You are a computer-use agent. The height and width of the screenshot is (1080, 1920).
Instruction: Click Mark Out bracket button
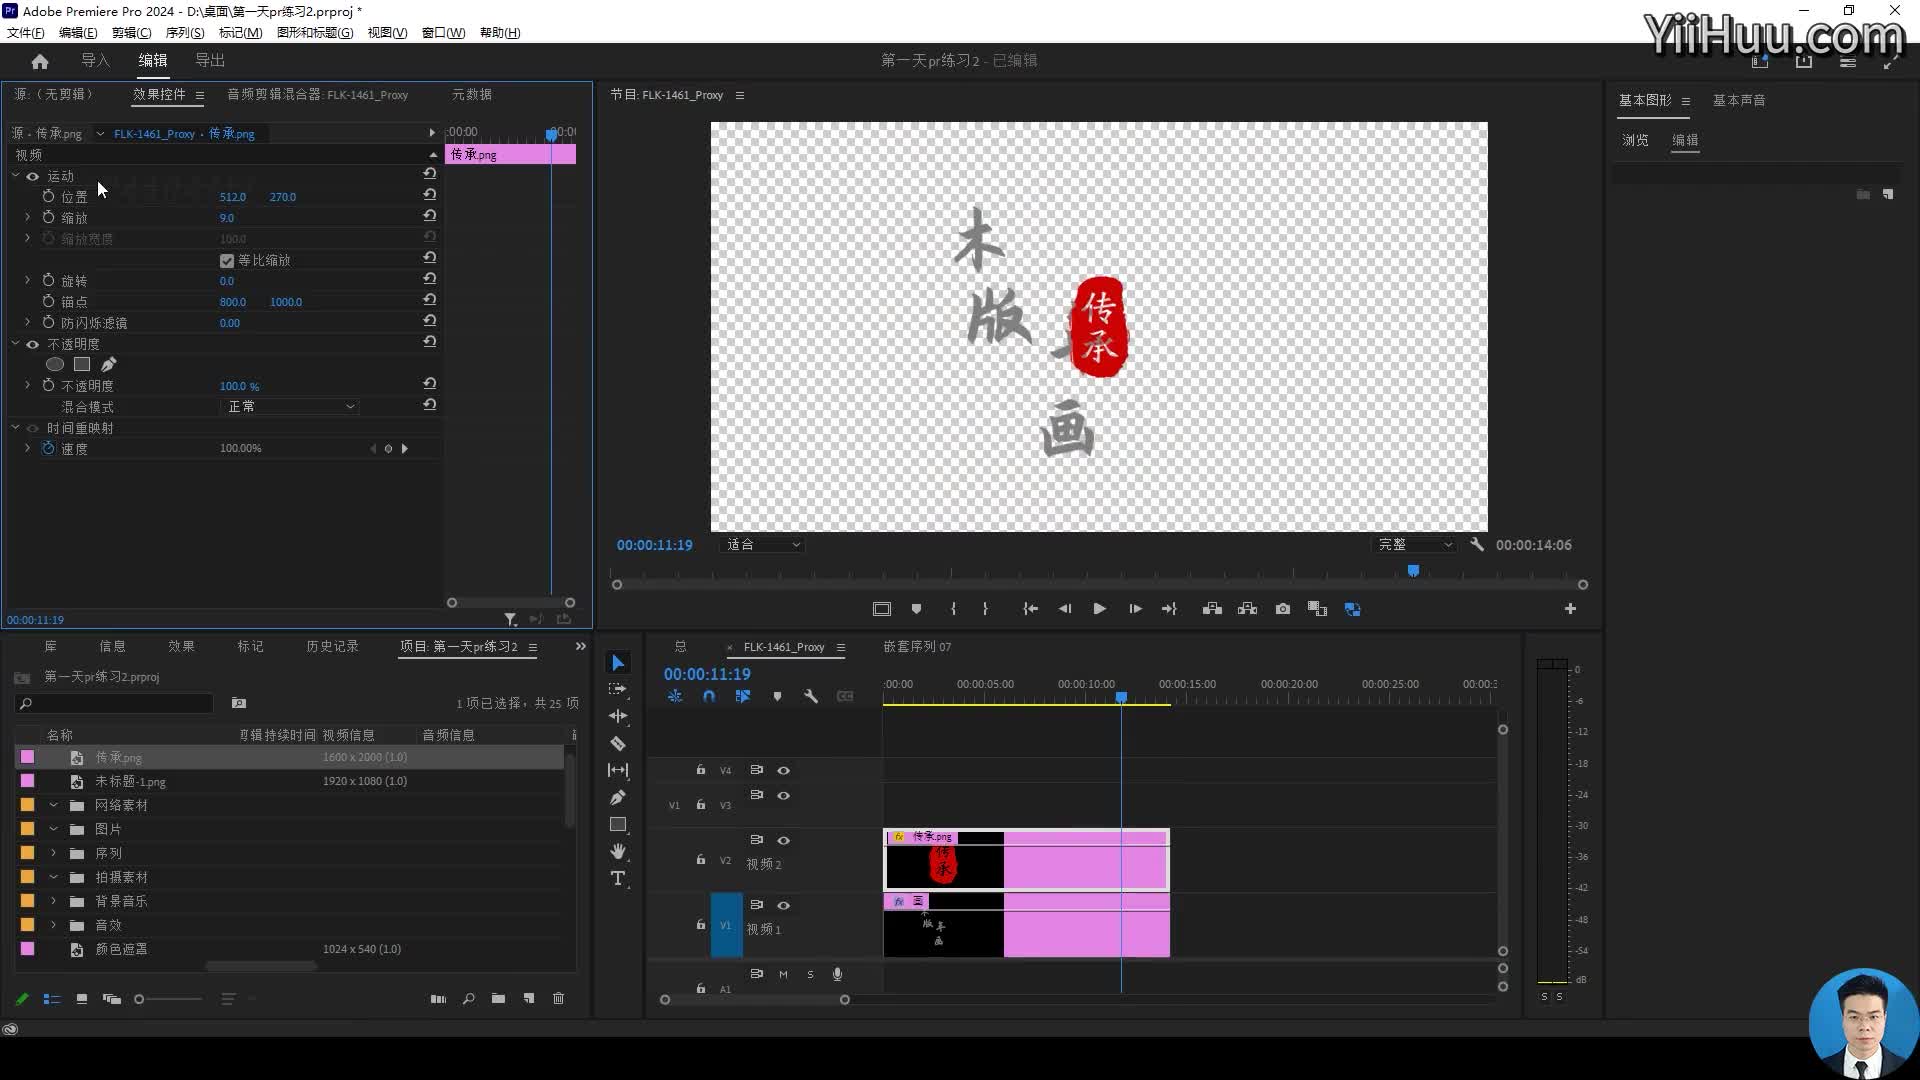[985, 609]
